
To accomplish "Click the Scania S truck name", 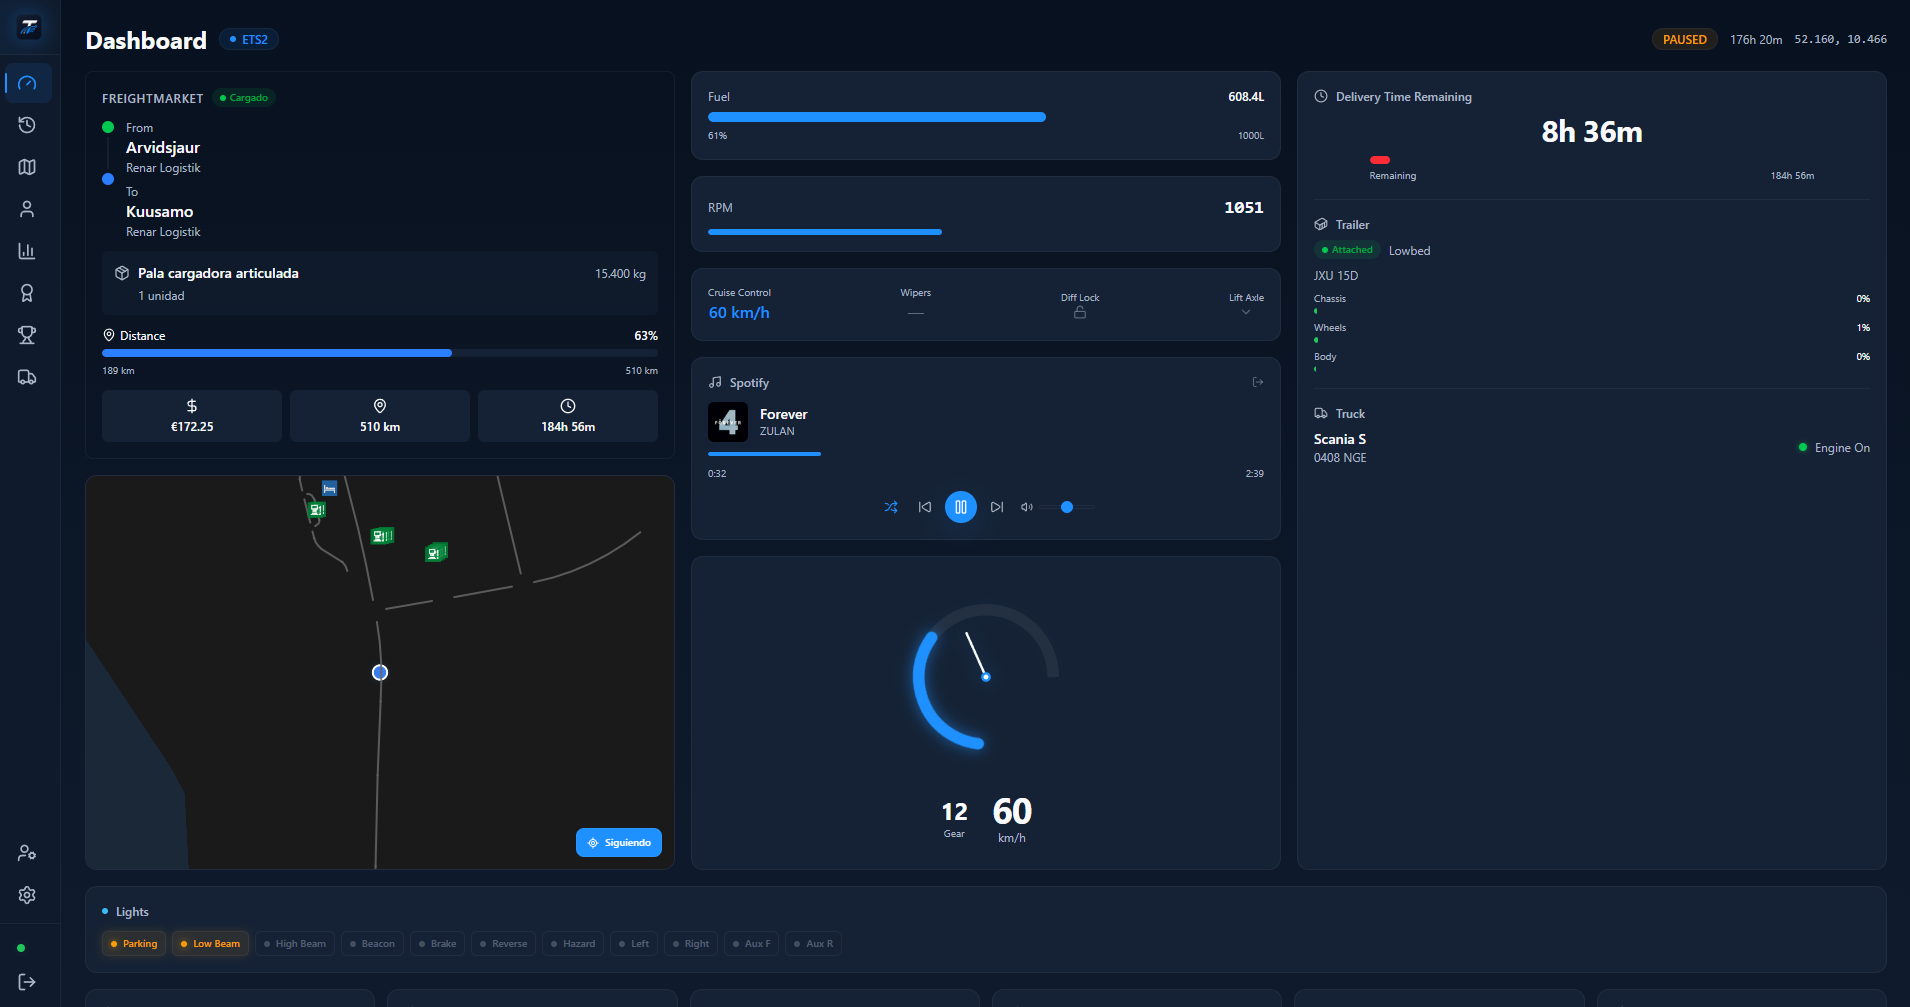I will click(1340, 439).
